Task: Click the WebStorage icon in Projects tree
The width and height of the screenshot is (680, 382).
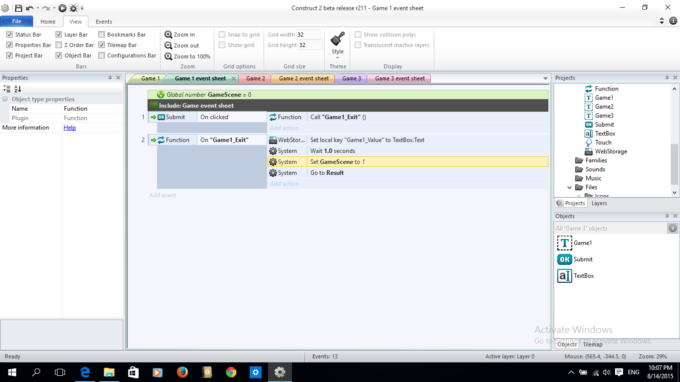Action: pyautogui.click(x=588, y=151)
